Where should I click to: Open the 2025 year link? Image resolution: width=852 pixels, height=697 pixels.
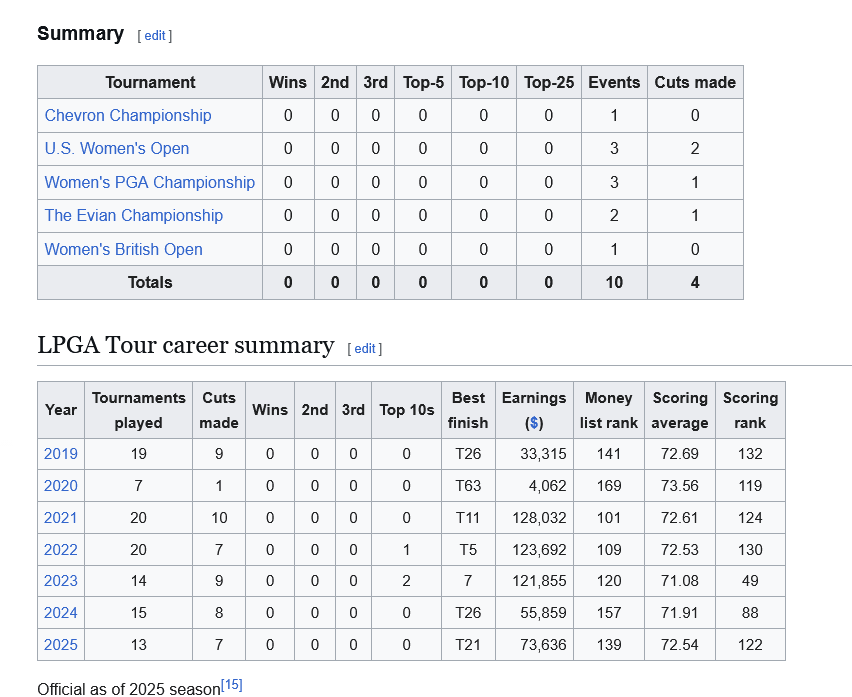coord(61,645)
